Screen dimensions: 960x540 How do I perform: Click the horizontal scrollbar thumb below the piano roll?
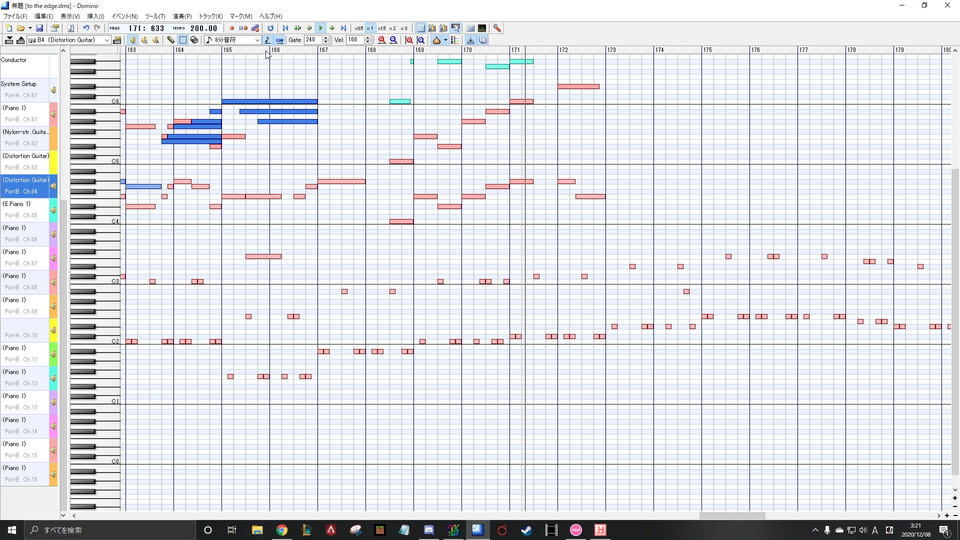click(x=732, y=516)
